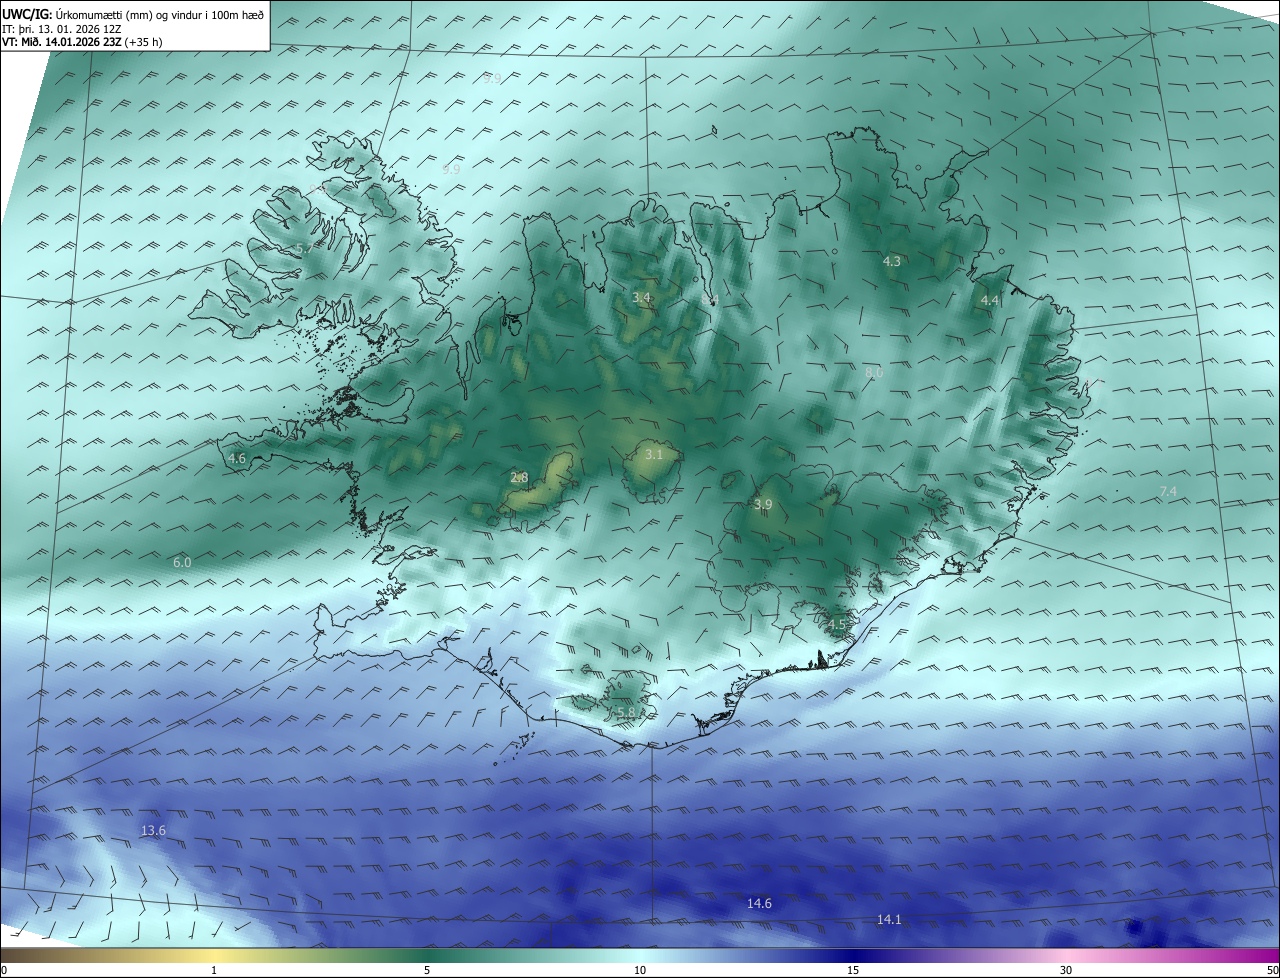Image resolution: width=1280 pixels, height=978 pixels.
Task: Click the 'UWC/IG: Úrkomumætti (mm)' title line
Action: tap(132, 14)
